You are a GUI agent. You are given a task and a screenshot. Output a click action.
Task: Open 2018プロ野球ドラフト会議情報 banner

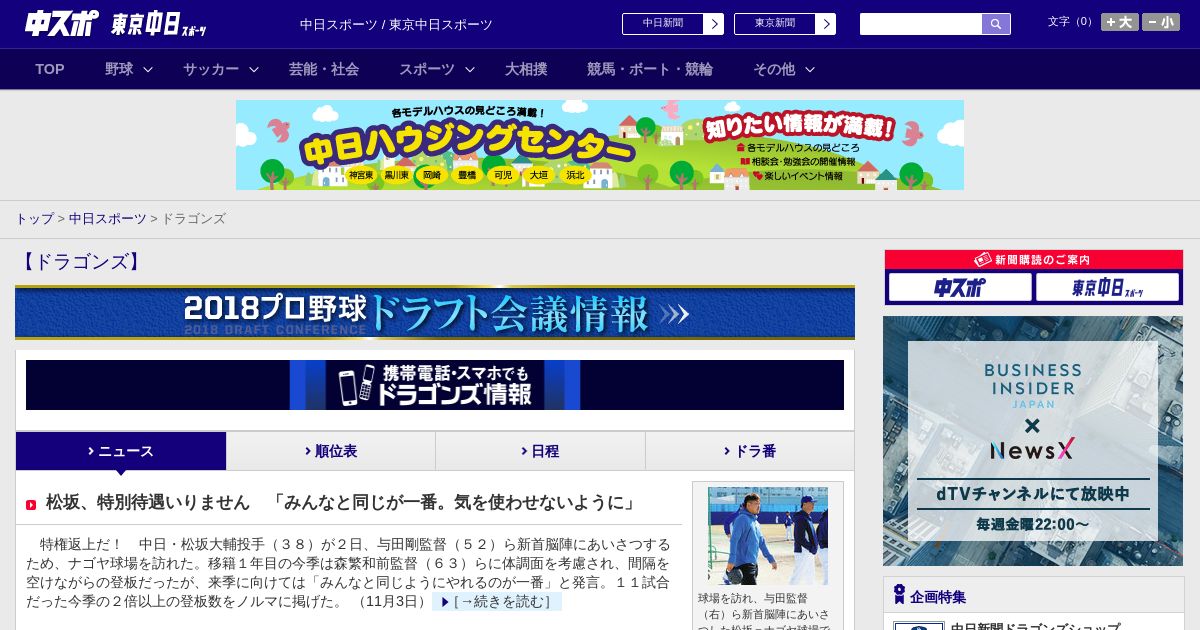[x=435, y=313]
